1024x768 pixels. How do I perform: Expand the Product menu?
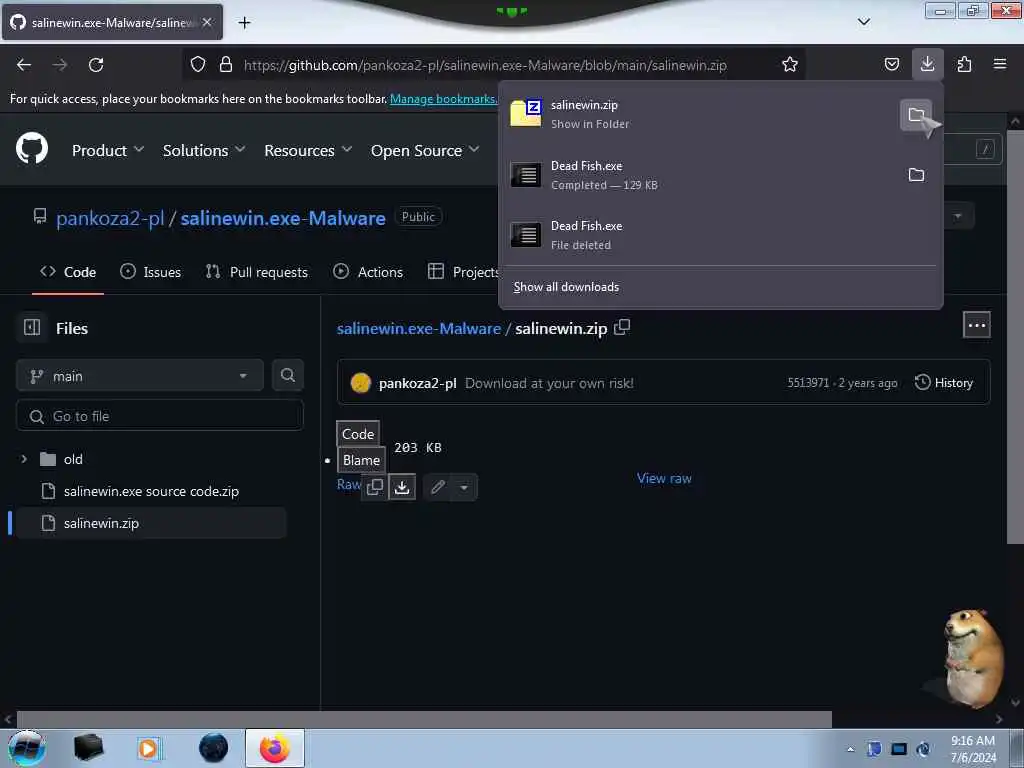108,150
